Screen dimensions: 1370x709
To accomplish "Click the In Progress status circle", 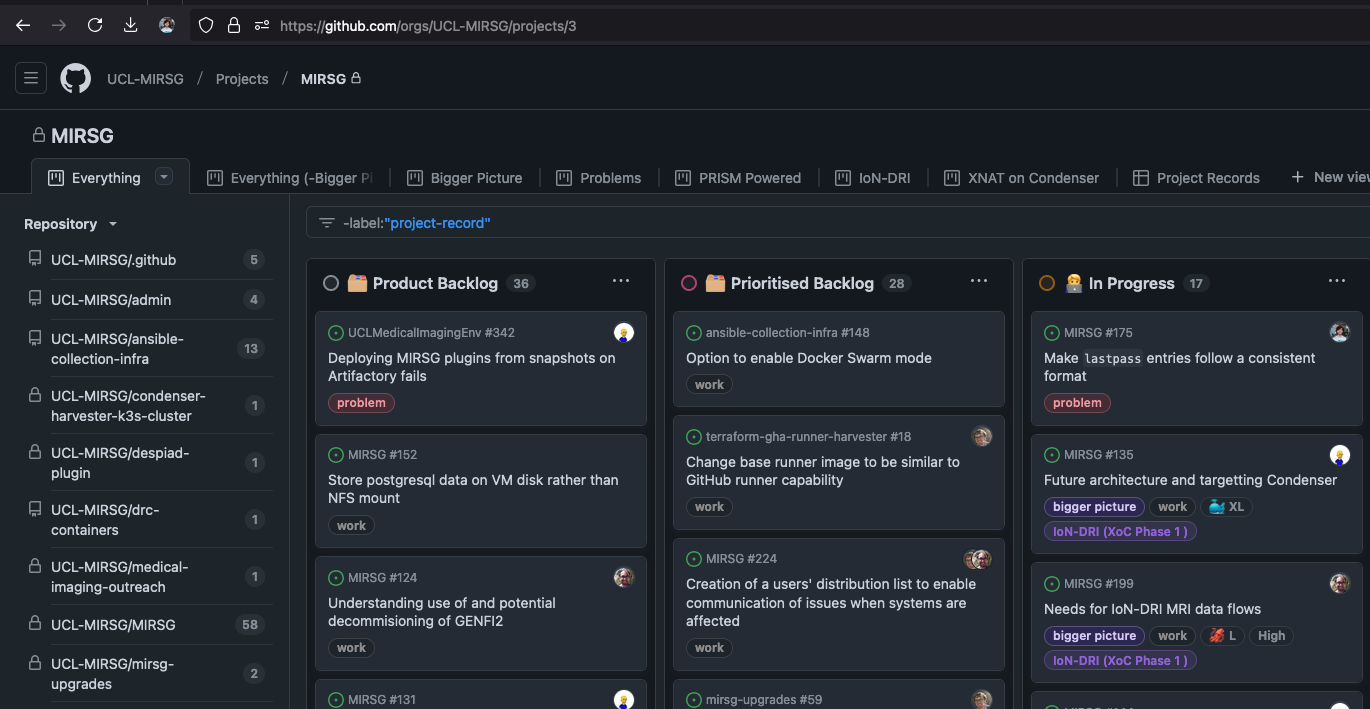I will click(1047, 283).
